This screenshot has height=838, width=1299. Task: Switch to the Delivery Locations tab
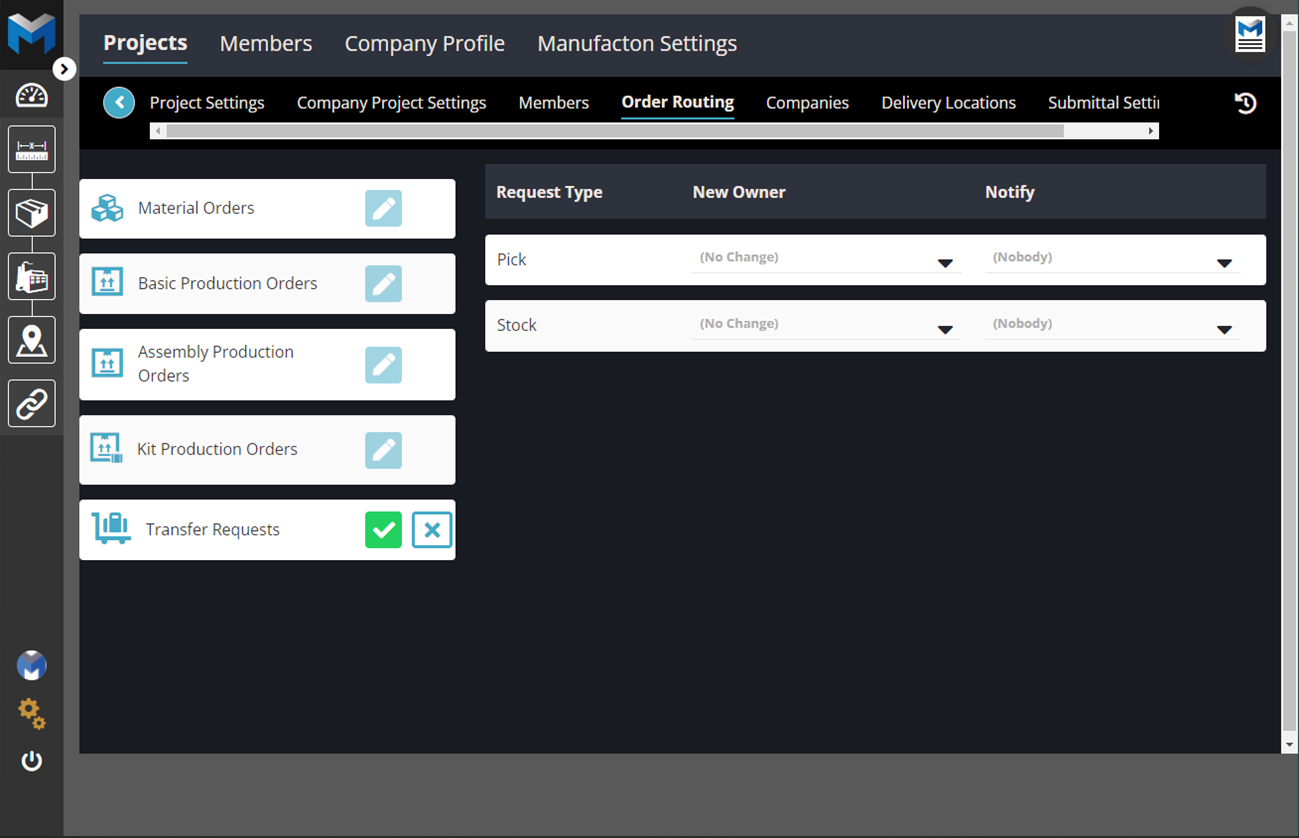tap(948, 103)
